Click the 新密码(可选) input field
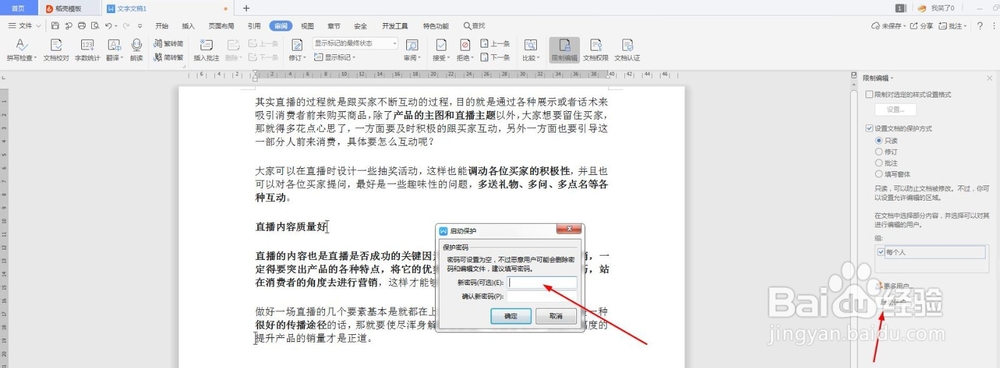The image size is (1000, 368). coord(542,283)
